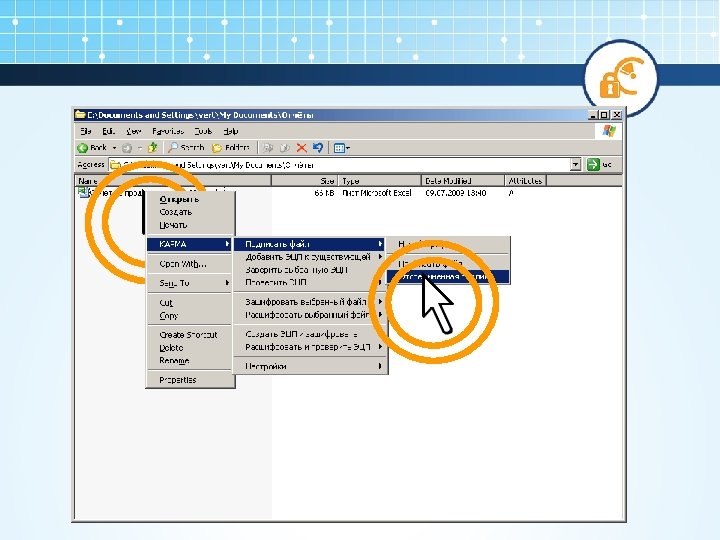The height and width of the screenshot is (540, 720).
Task: Select Rename in the context menu
Action: click(189, 360)
